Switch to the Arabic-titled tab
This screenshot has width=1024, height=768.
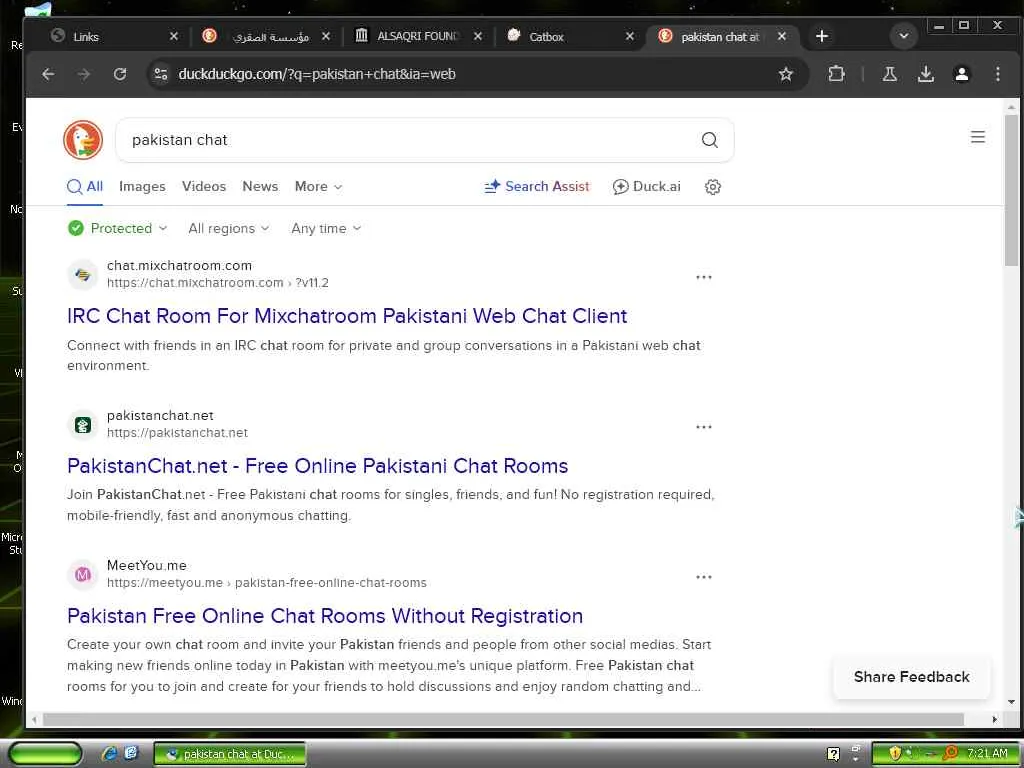[x=264, y=37]
